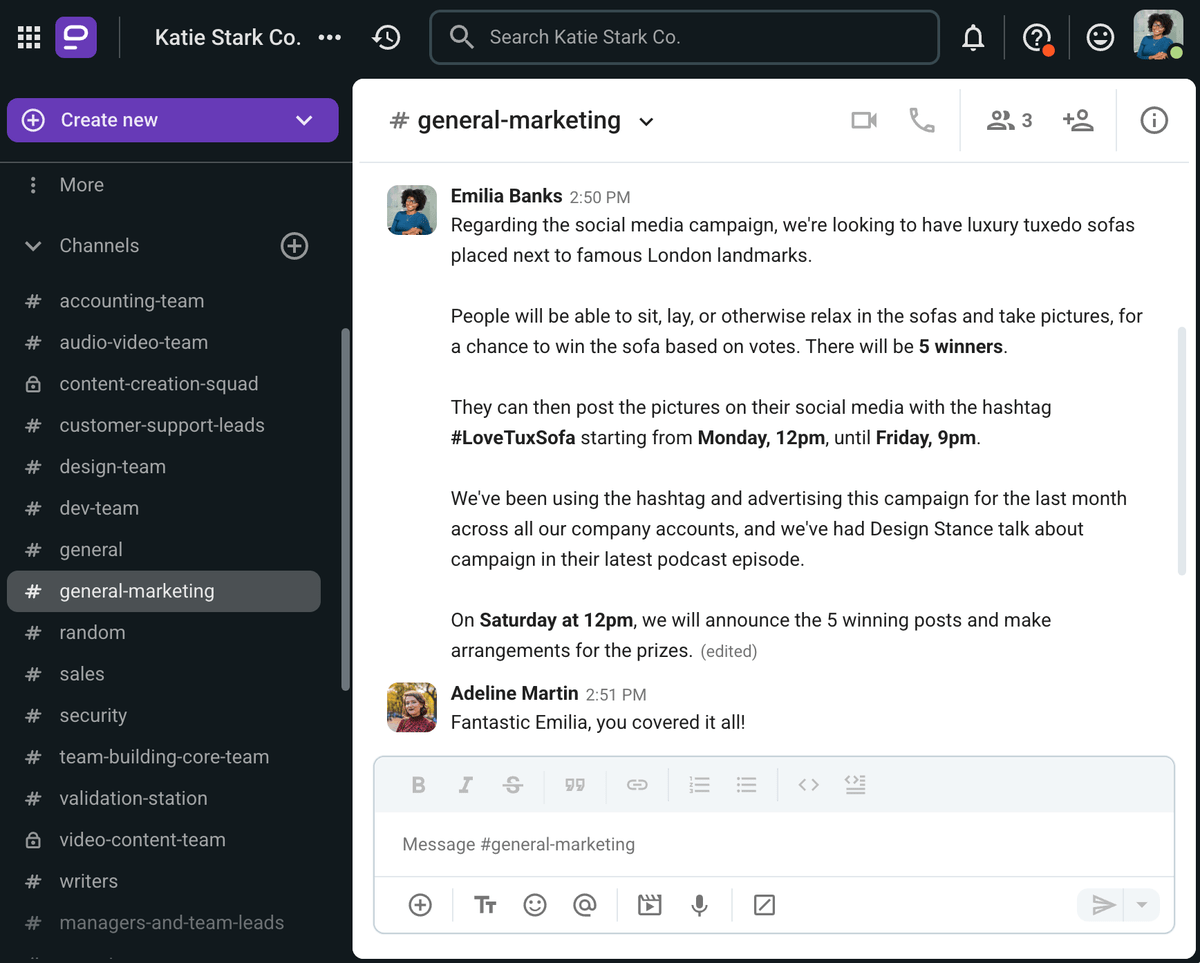The image size is (1200, 963).
Task: Open the user profile avatar
Action: click(1158, 36)
